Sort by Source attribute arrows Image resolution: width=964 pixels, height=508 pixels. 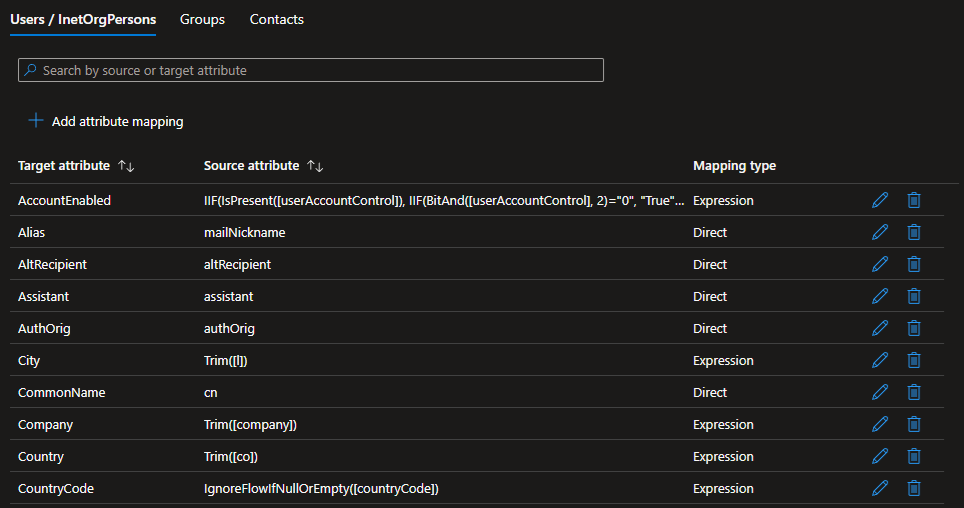point(315,166)
